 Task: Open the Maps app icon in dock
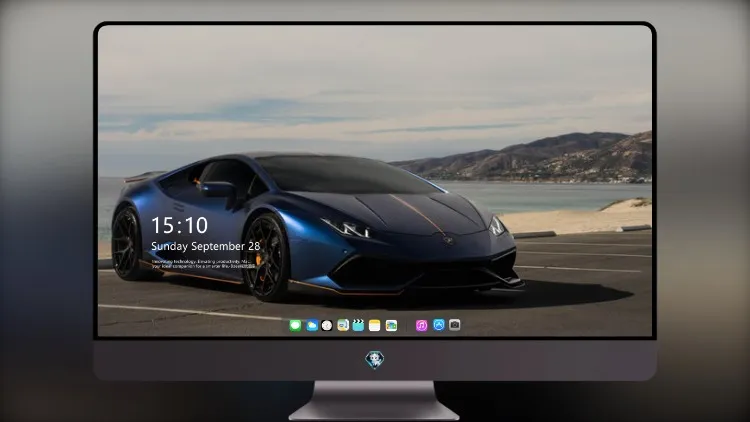(343, 326)
